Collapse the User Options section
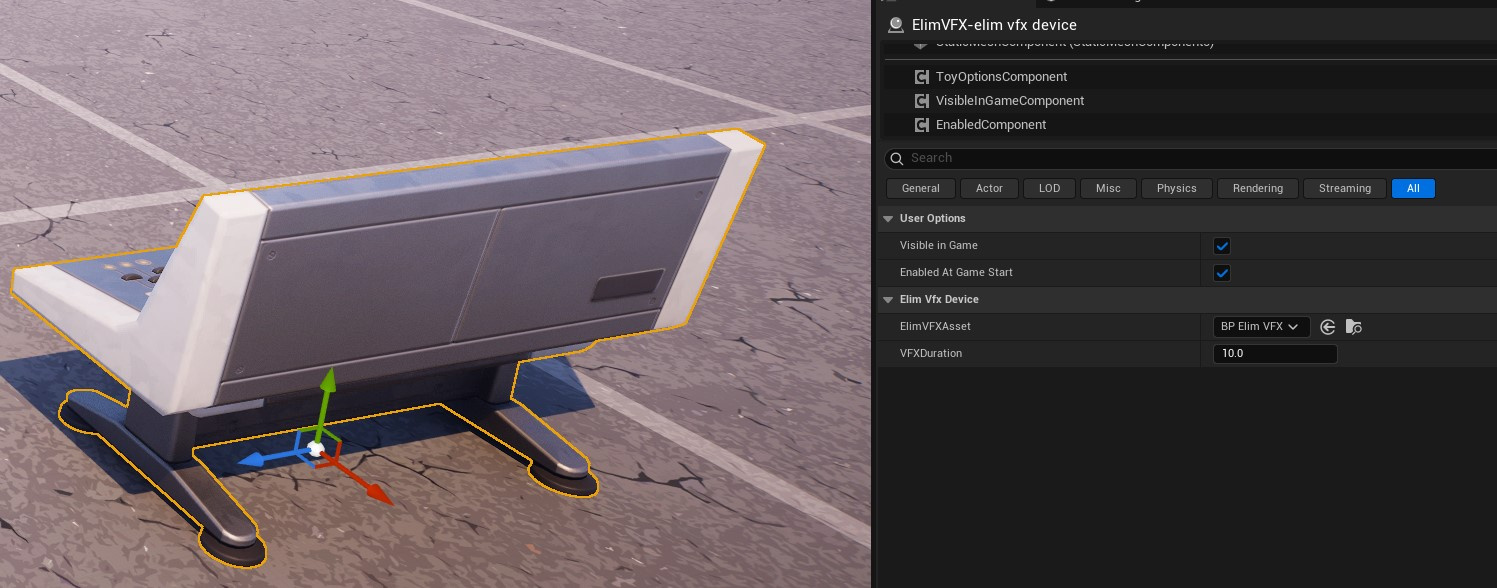The image size is (1497, 588). pyautogui.click(x=888, y=219)
